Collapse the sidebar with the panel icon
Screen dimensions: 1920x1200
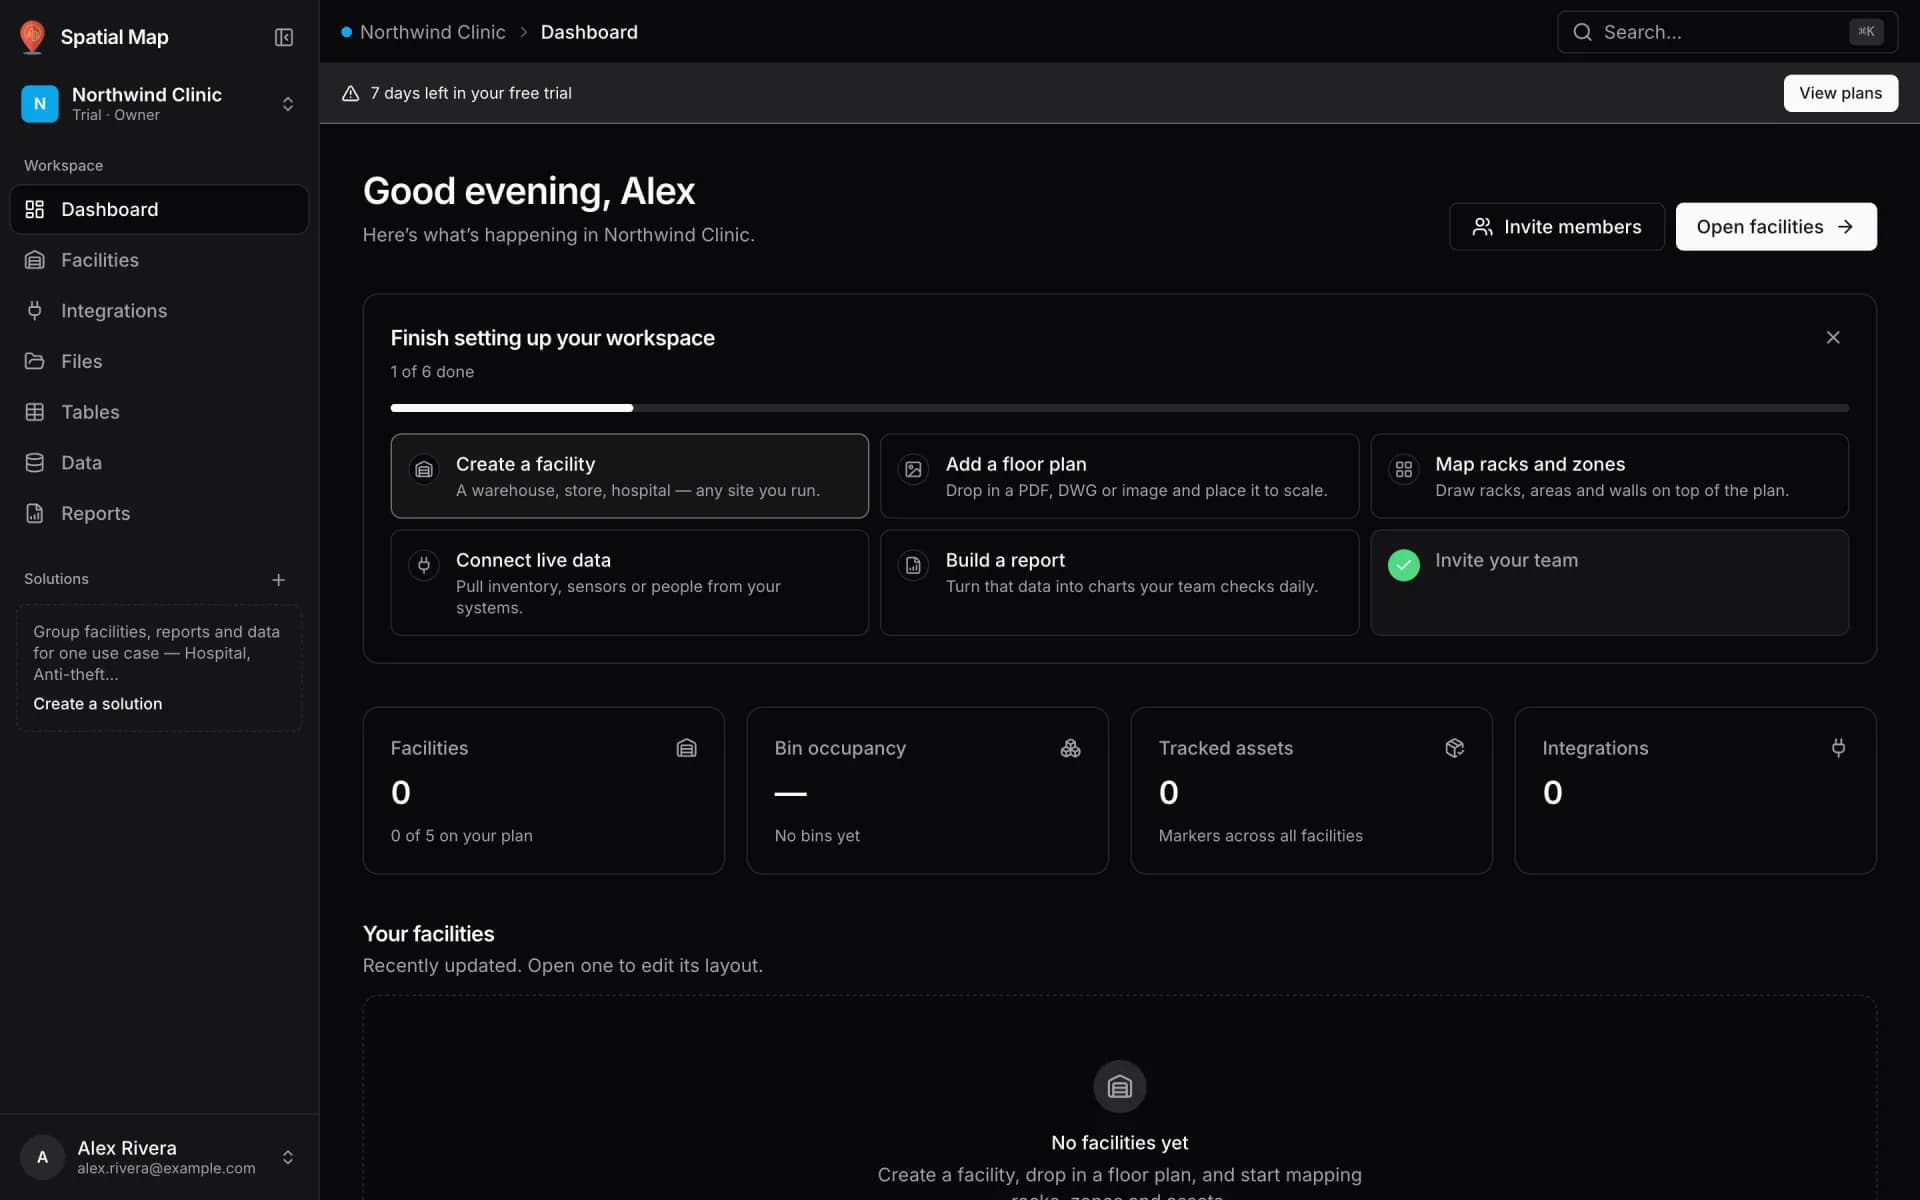click(284, 37)
